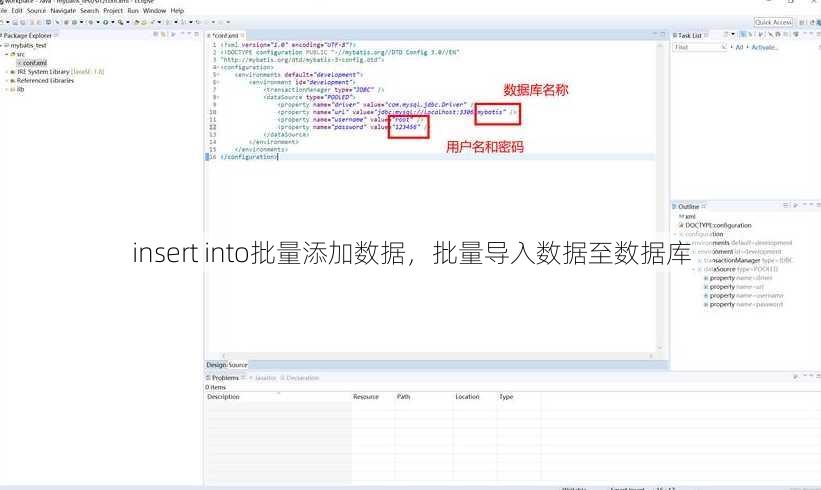Viewport: 821px width, 490px height.
Task: Switch to the Design editor tab
Action: click(216, 365)
